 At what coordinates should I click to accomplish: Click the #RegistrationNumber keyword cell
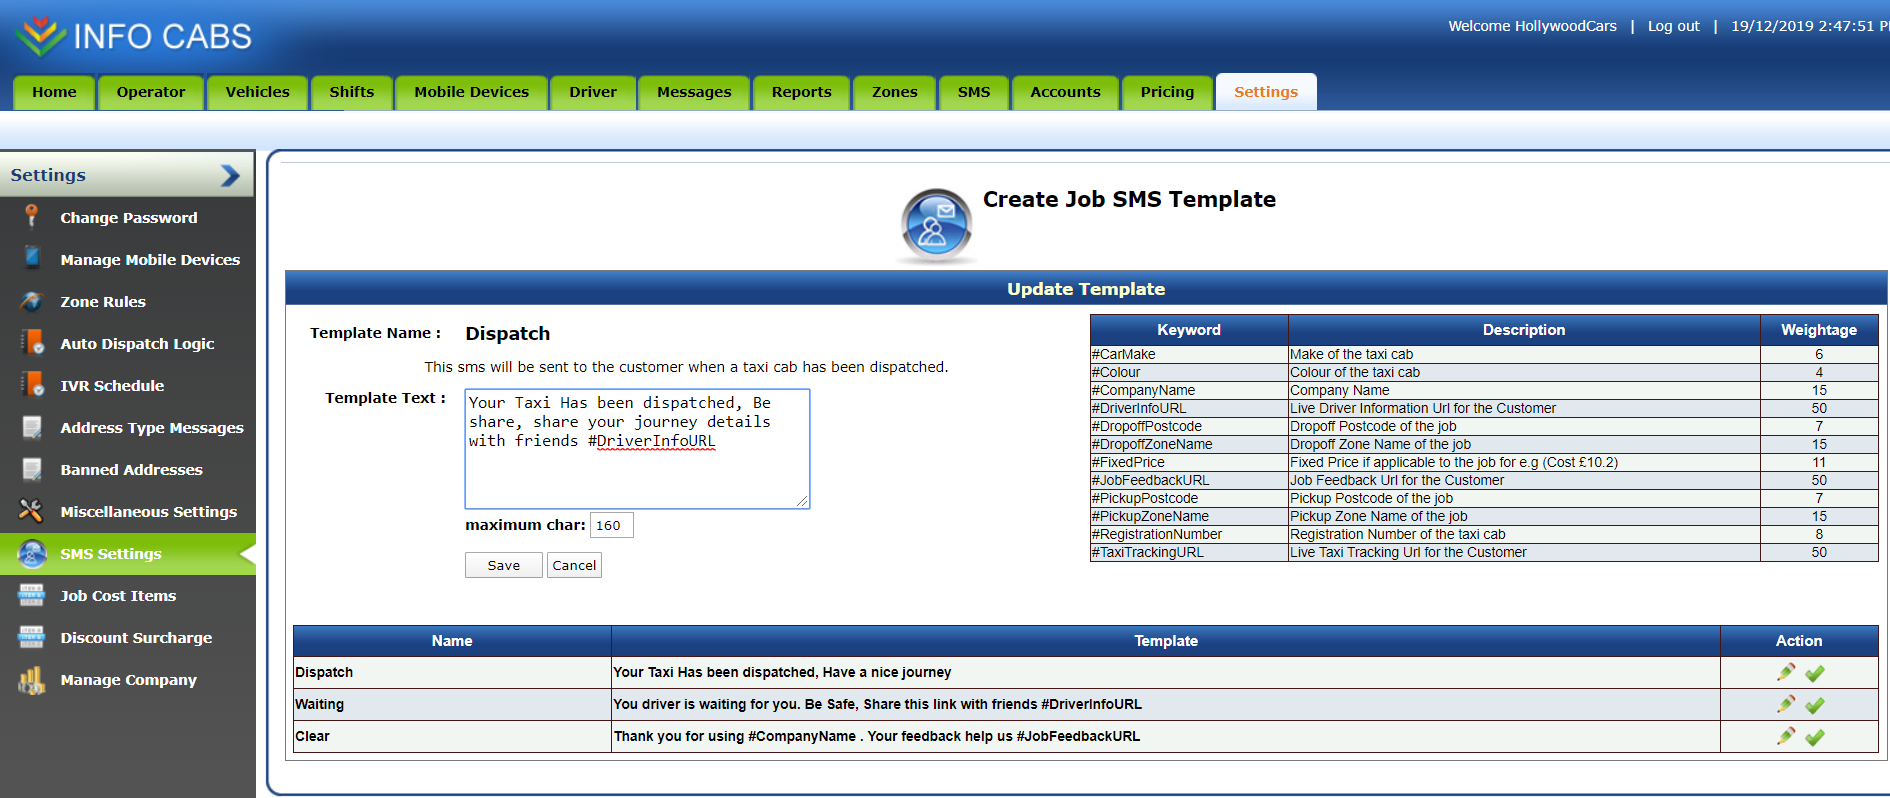point(1189,534)
